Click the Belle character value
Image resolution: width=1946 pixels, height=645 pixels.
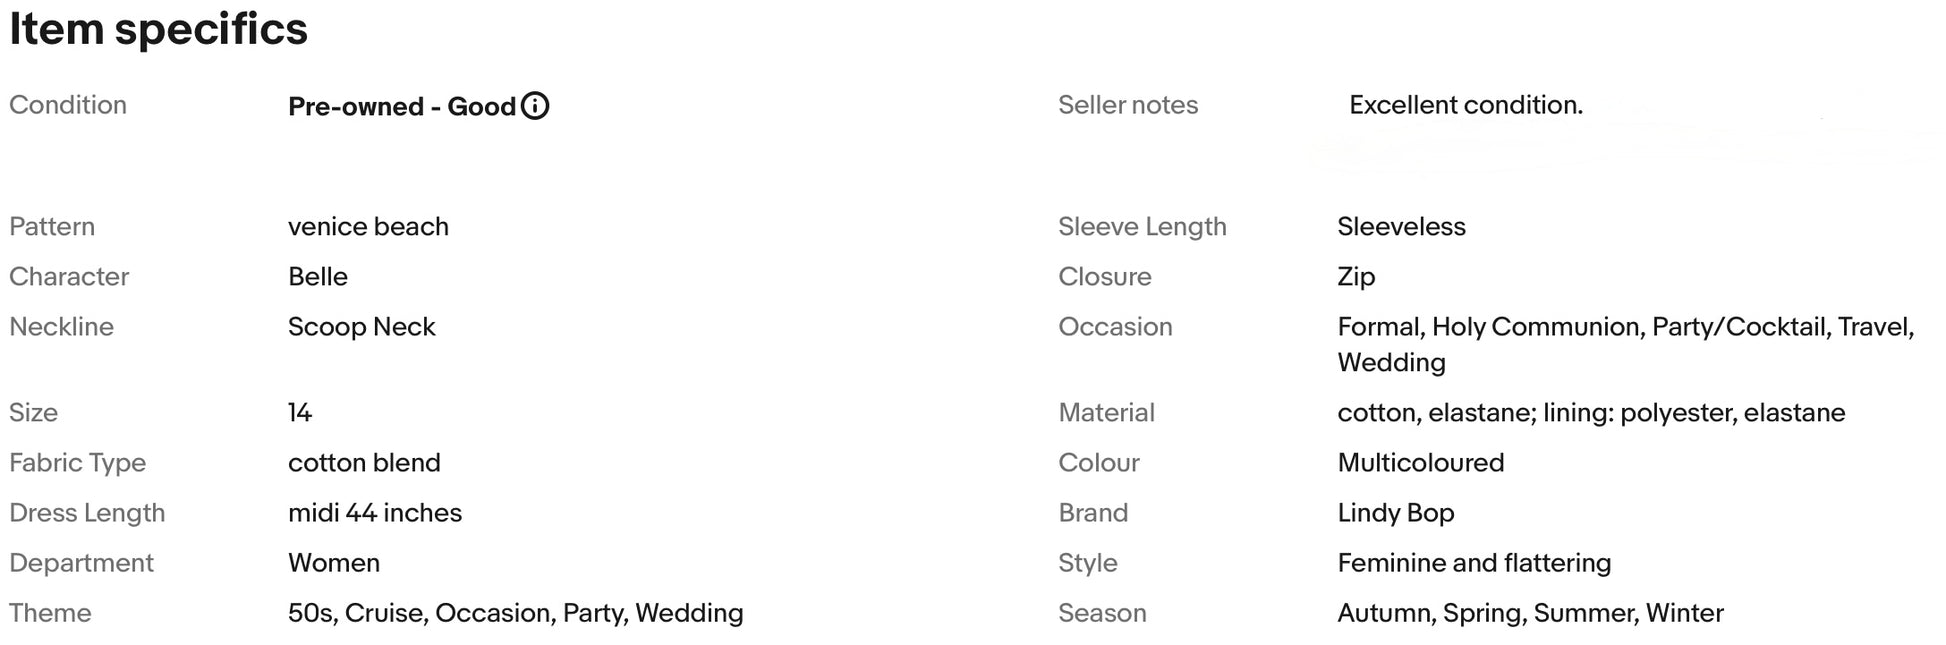coord(318,277)
